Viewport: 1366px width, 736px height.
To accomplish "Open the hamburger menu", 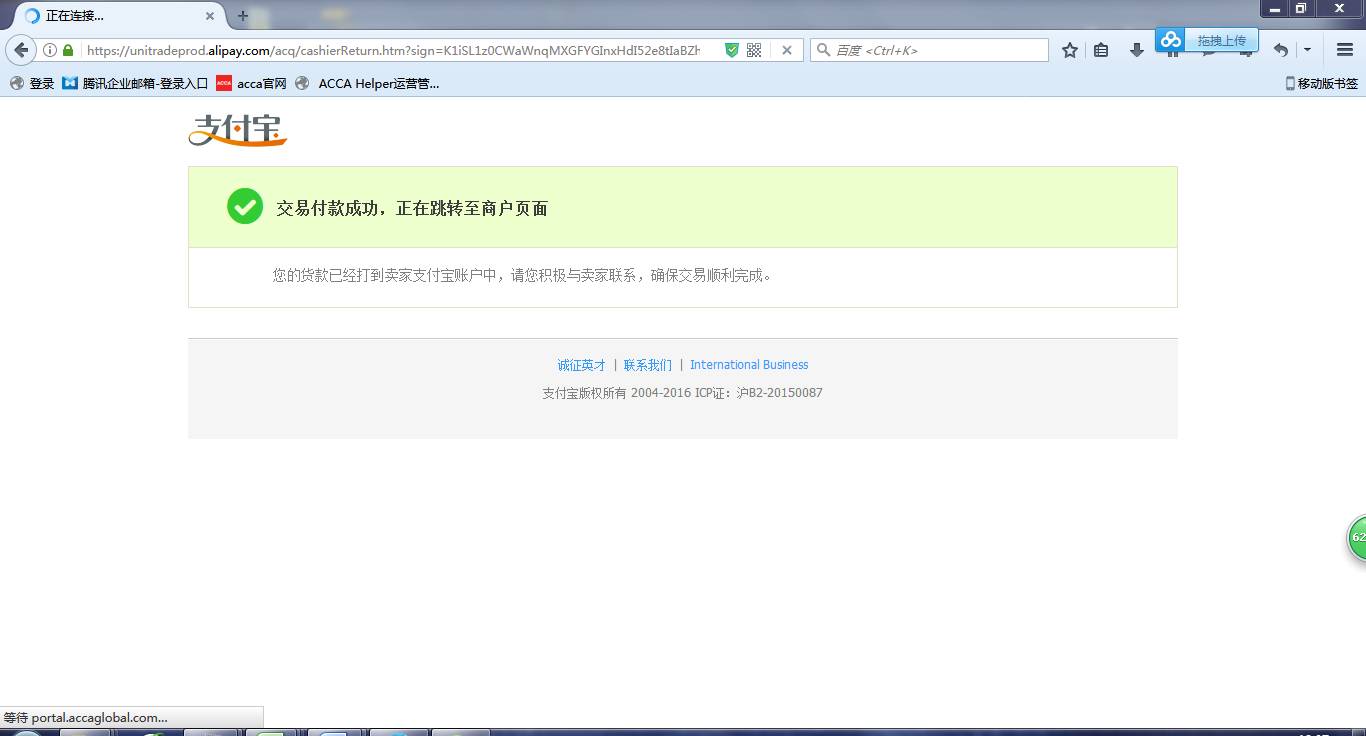I will tap(1345, 50).
